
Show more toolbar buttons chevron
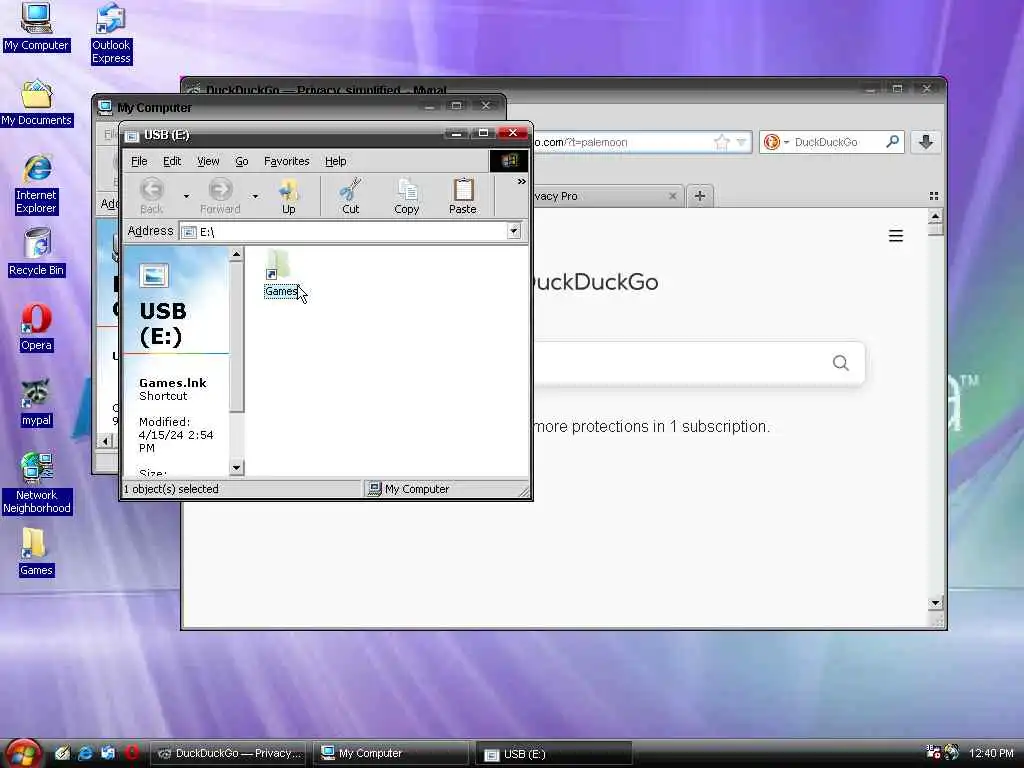[521, 182]
